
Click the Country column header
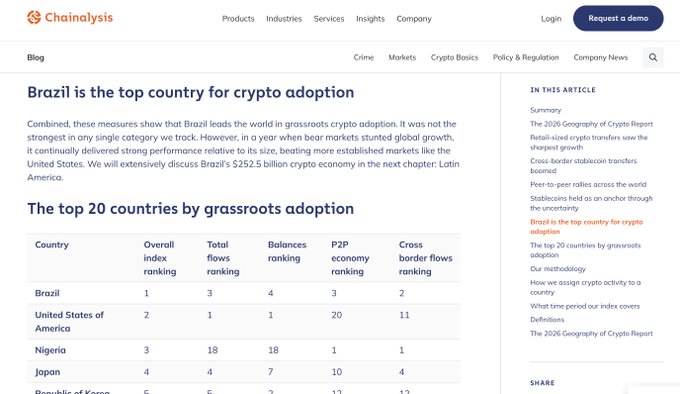coord(52,244)
